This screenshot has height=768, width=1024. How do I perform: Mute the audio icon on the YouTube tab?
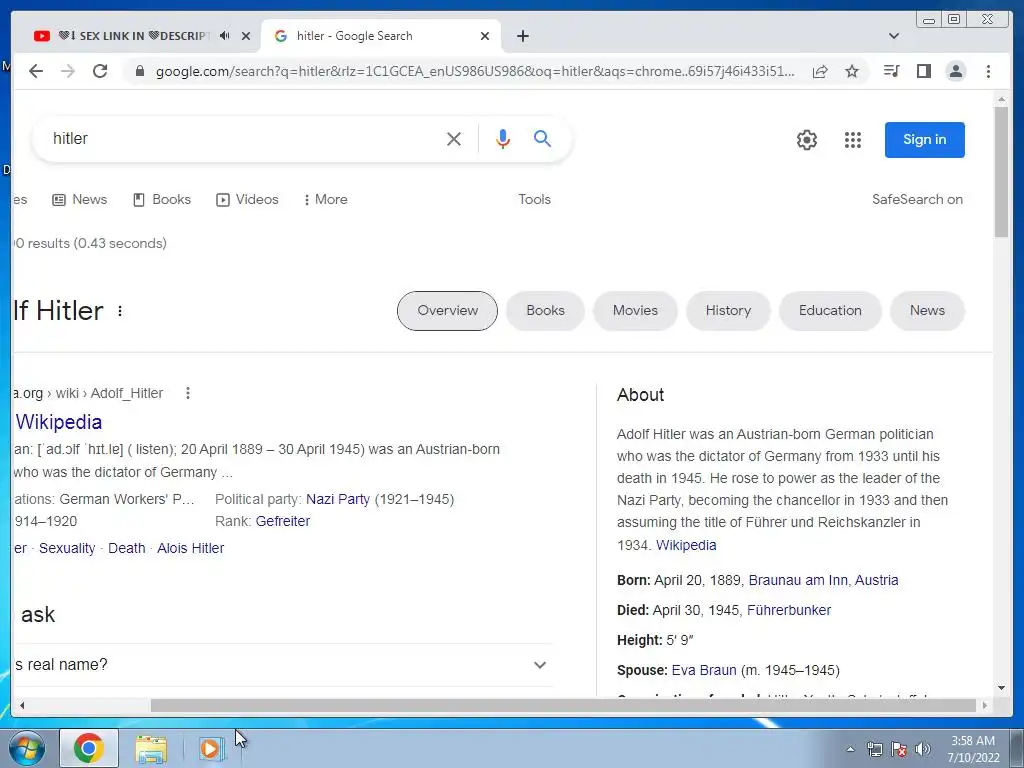pos(225,36)
